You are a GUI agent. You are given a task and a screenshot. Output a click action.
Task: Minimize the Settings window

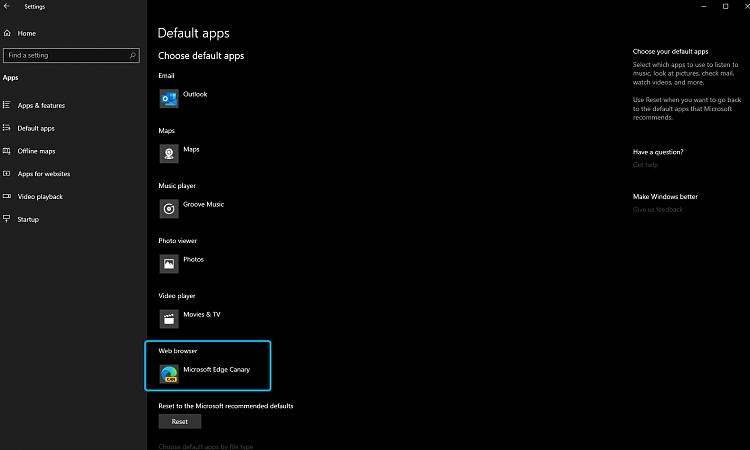(x=704, y=6)
